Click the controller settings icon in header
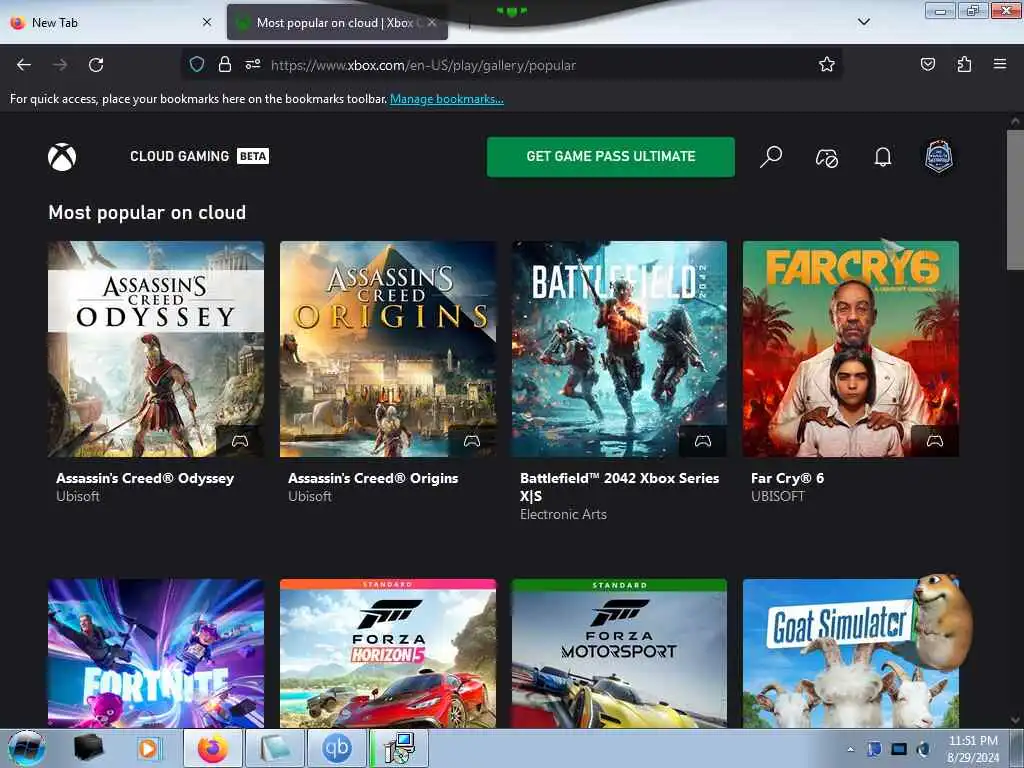 827,157
